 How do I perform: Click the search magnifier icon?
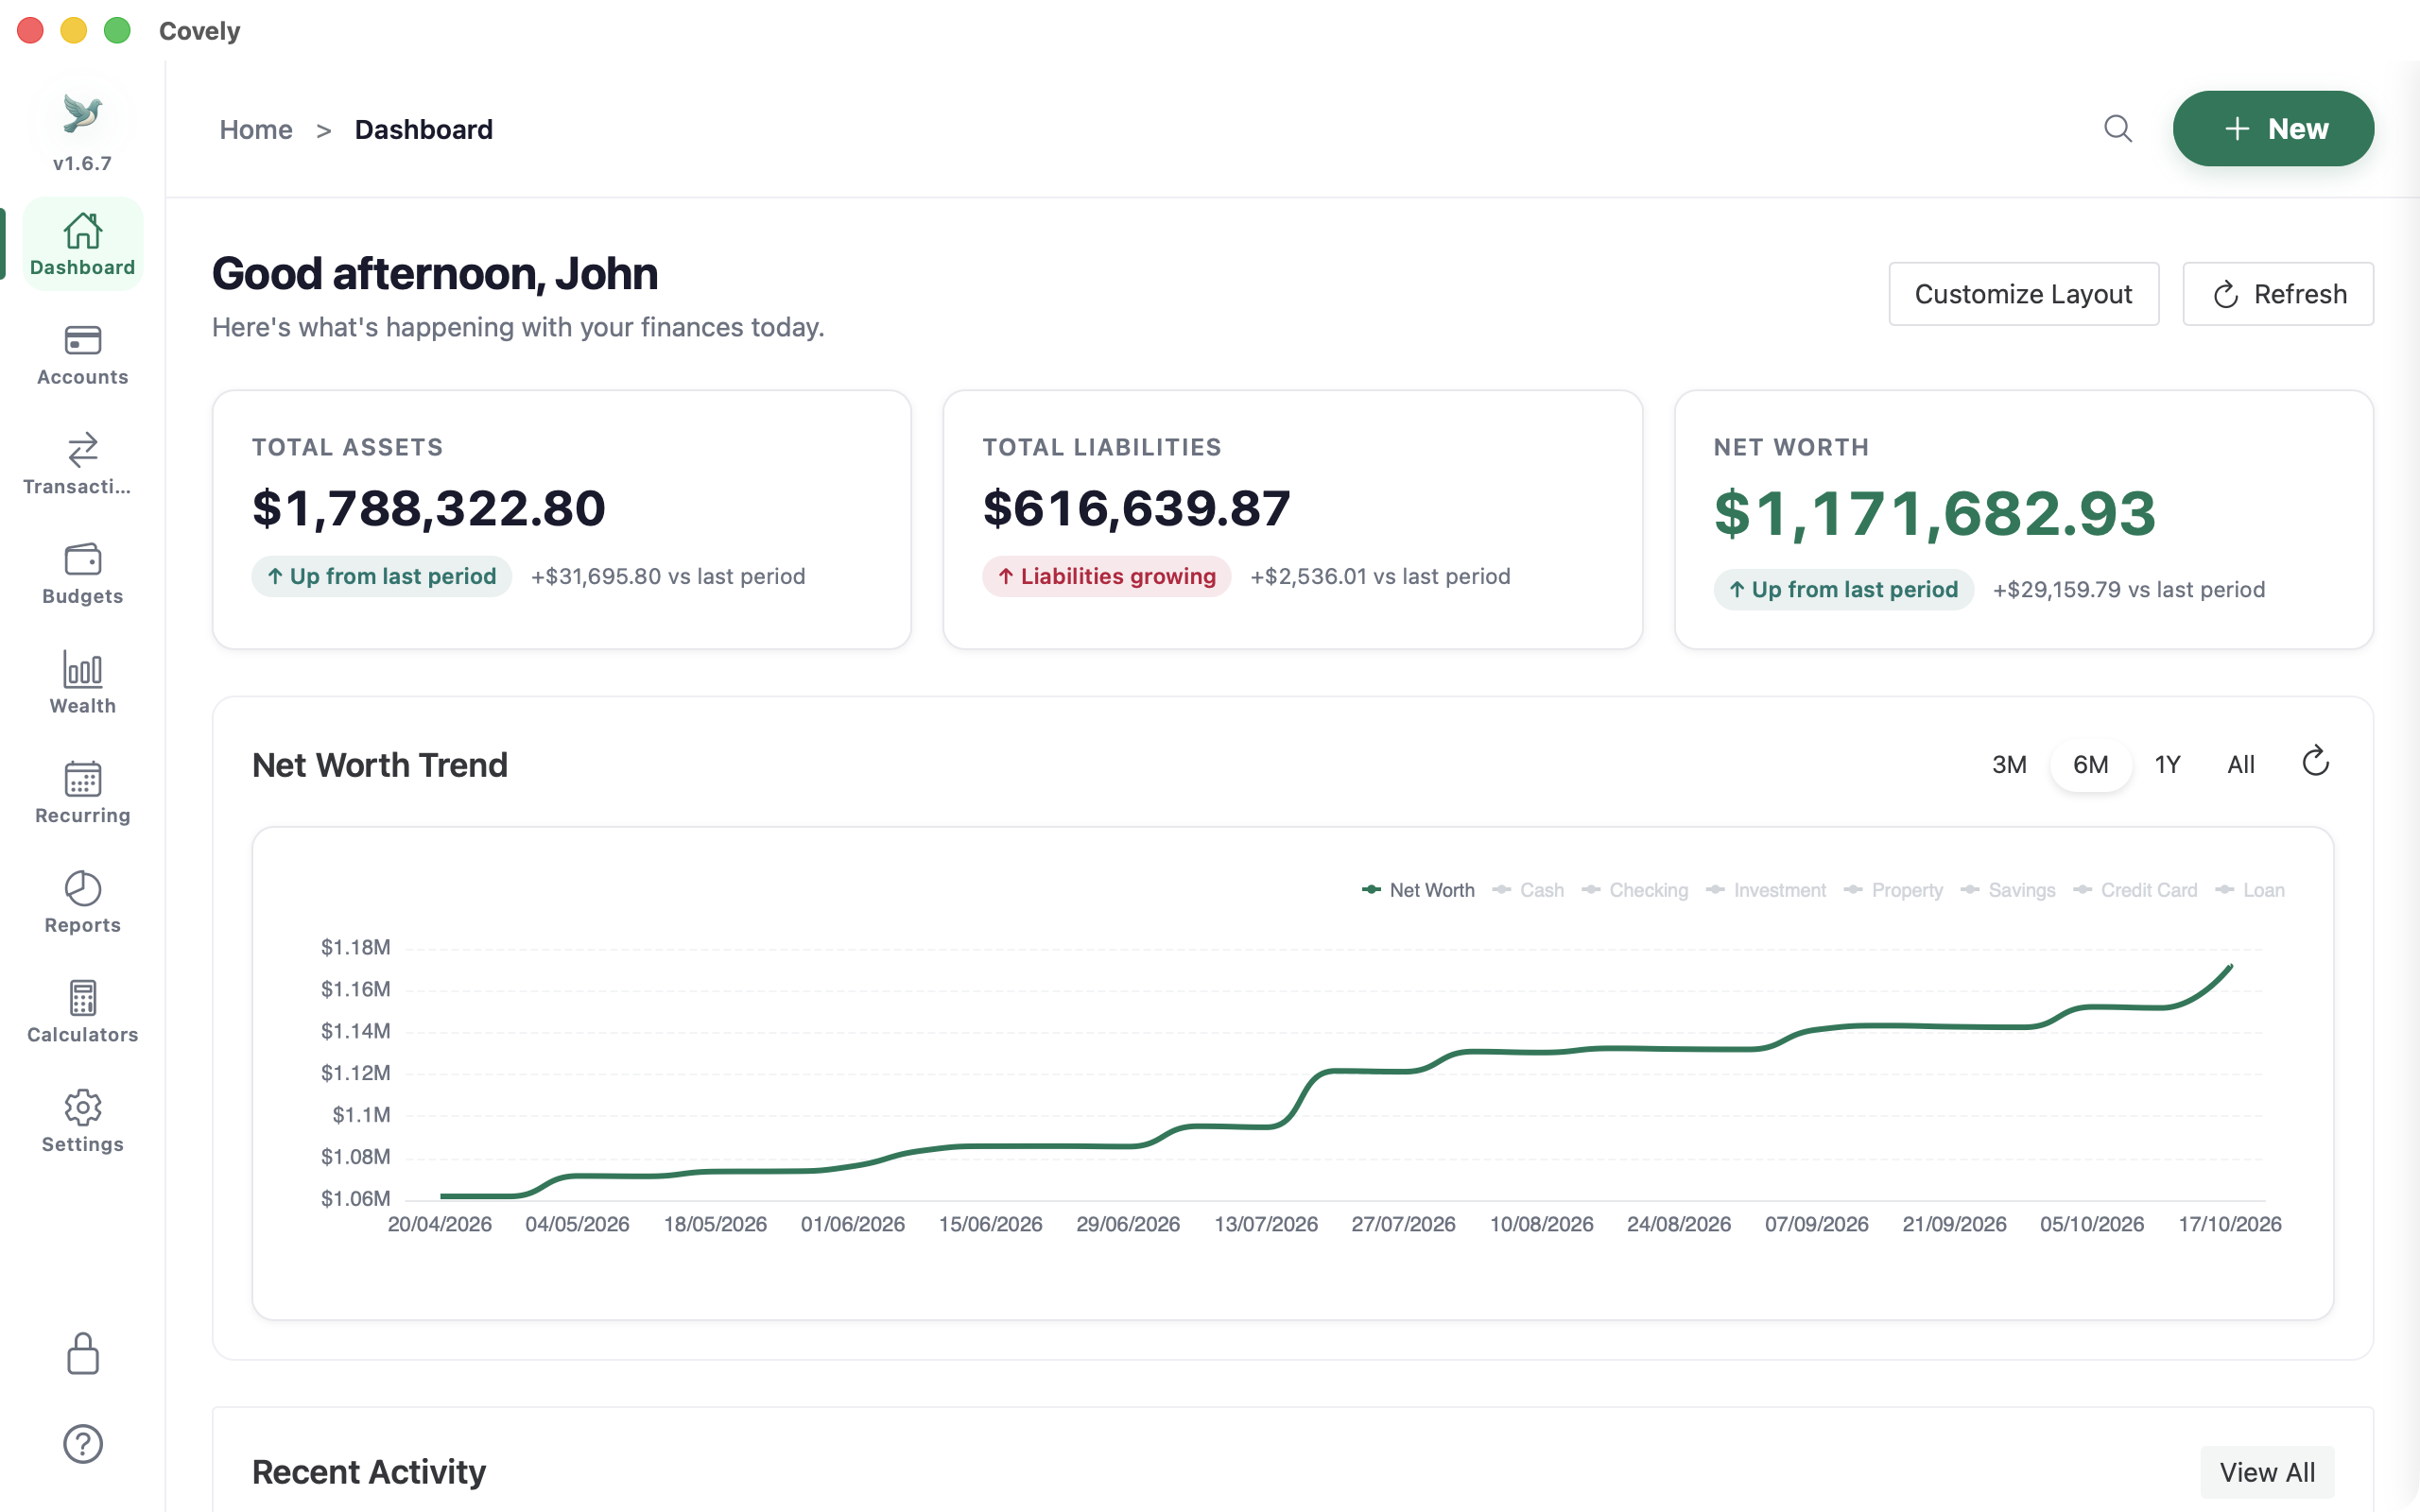(2117, 129)
